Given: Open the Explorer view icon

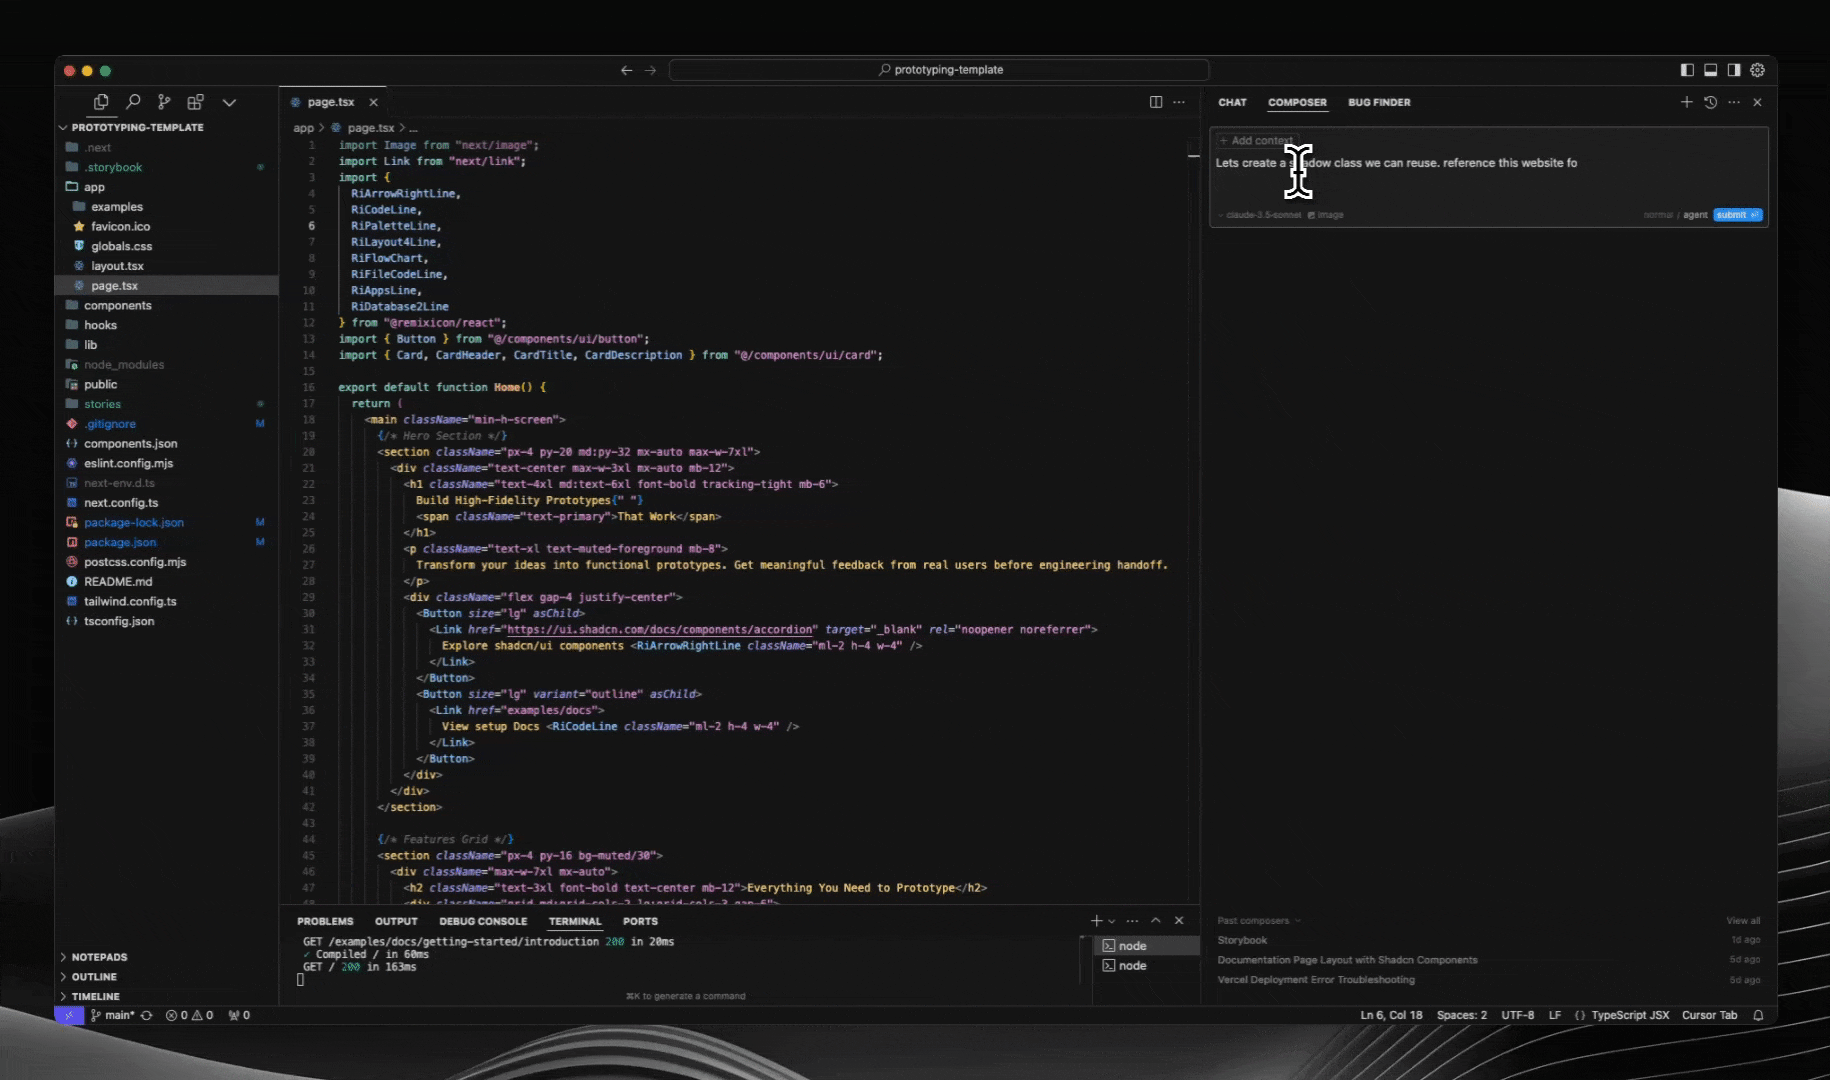Looking at the screenshot, I should point(101,102).
